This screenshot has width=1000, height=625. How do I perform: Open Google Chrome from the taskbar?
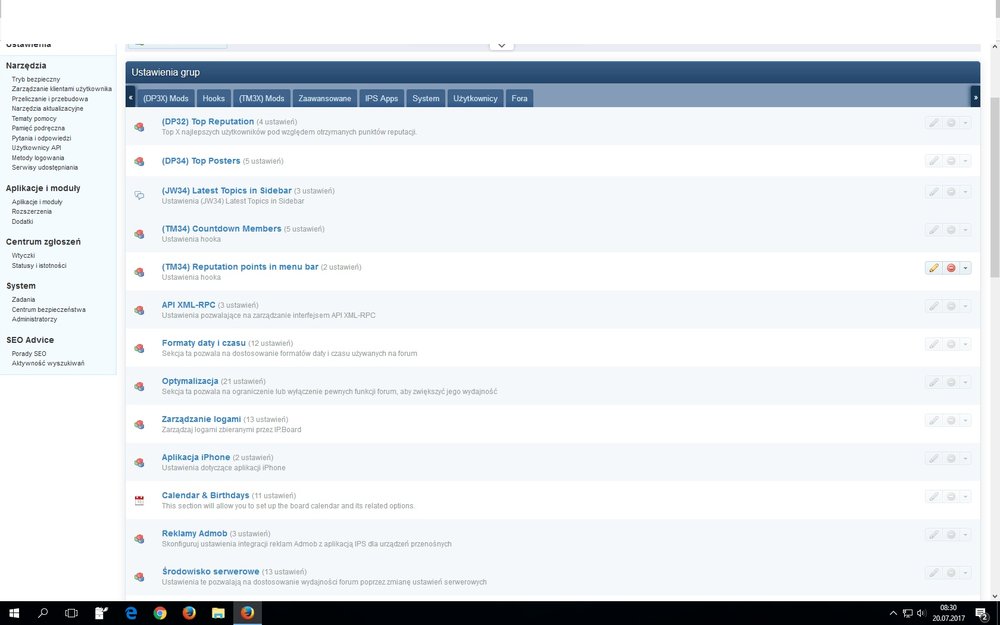160,612
